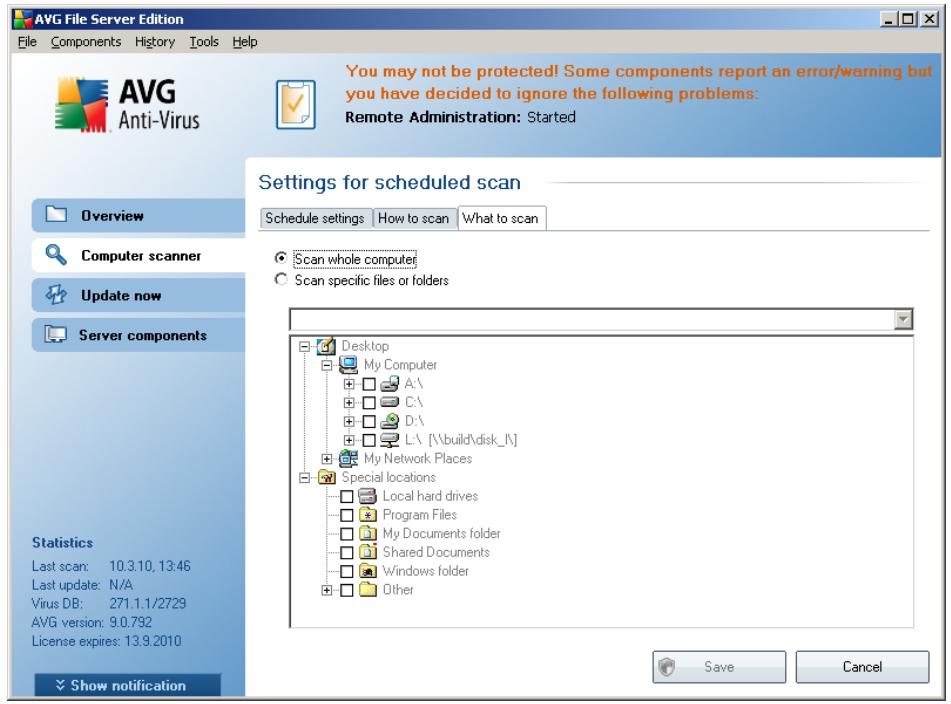
Task: Click the Server components monitor icon
Action: tap(56, 335)
